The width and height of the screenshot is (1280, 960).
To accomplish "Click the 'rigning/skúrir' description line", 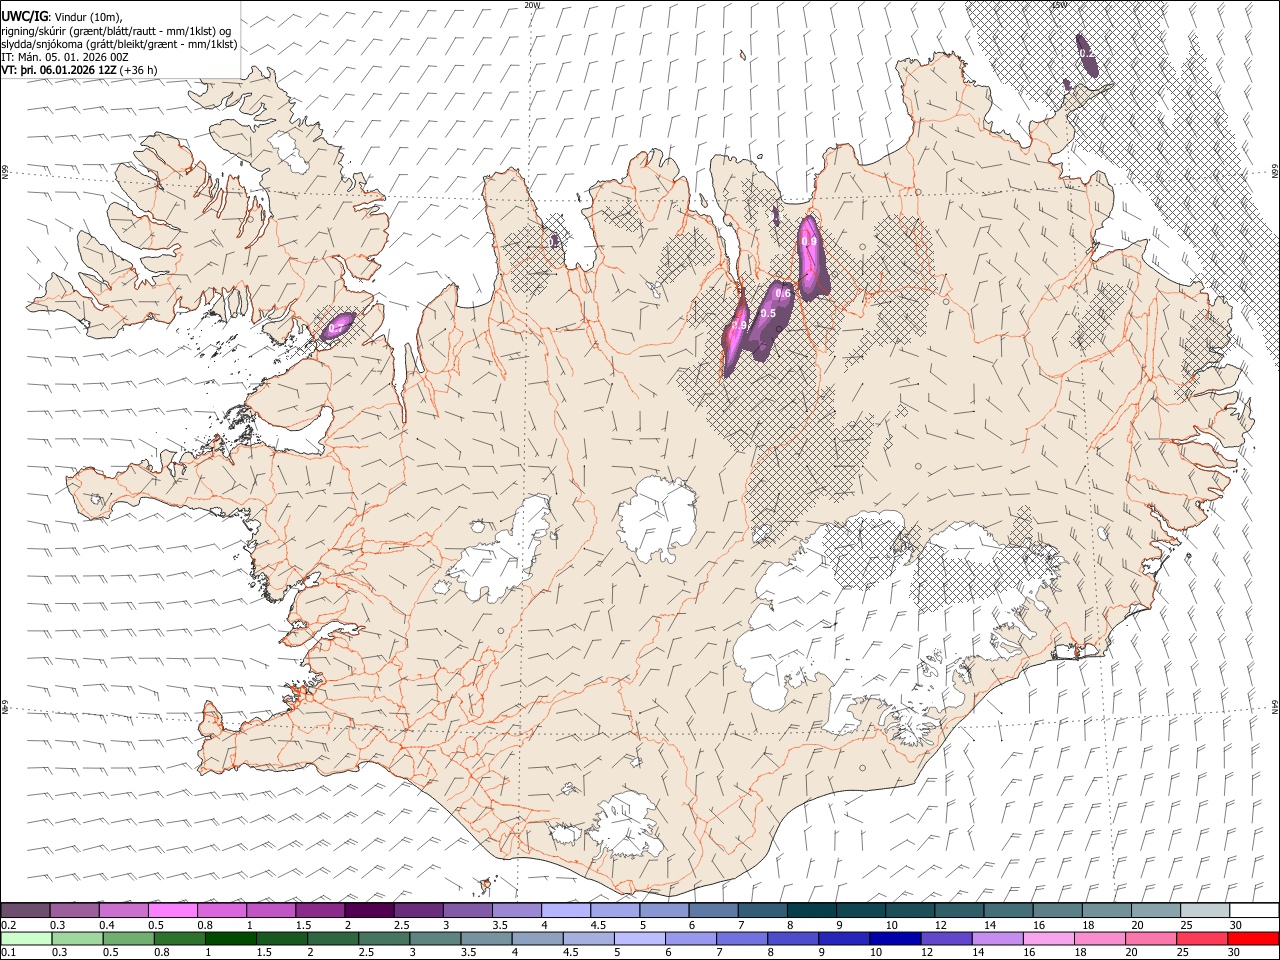I will point(116,30).
